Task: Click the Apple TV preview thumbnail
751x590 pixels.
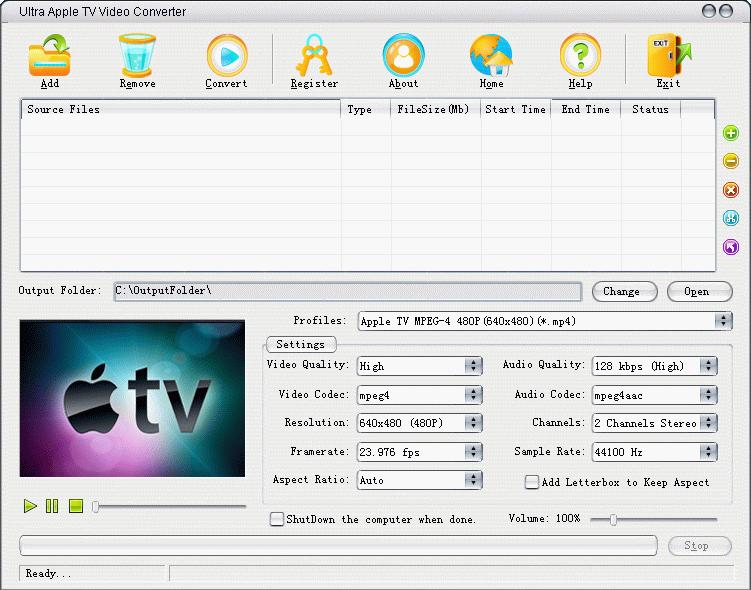Action: (x=132, y=398)
